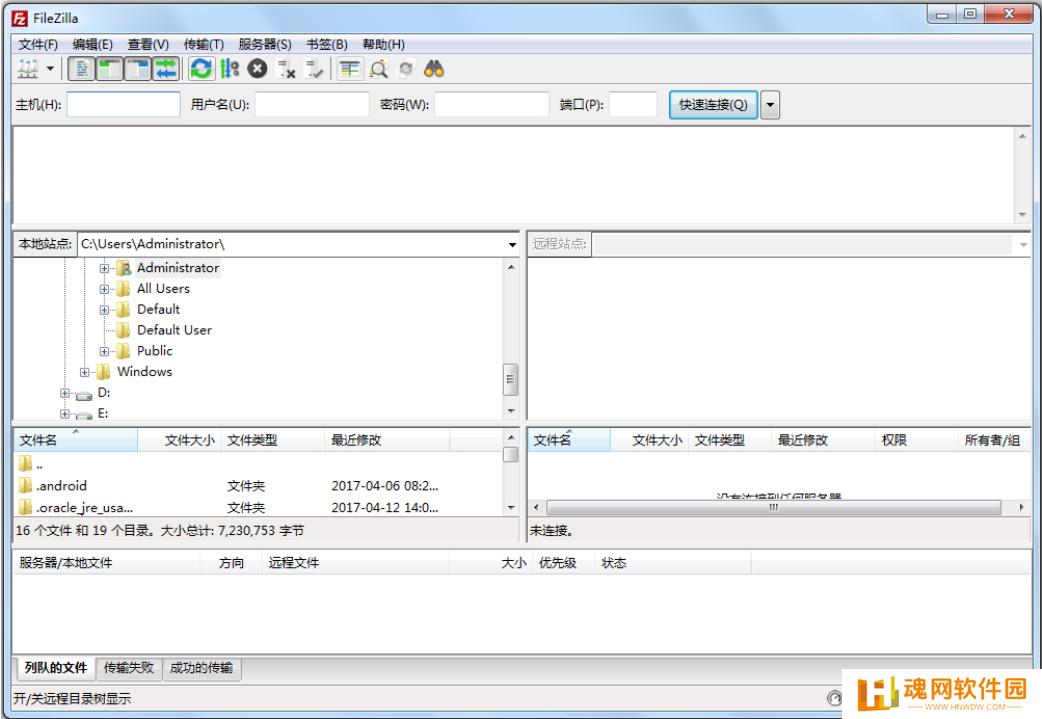This screenshot has width=1042, height=719.
Task: Open recursive file search binoculars
Action: point(434,68)
